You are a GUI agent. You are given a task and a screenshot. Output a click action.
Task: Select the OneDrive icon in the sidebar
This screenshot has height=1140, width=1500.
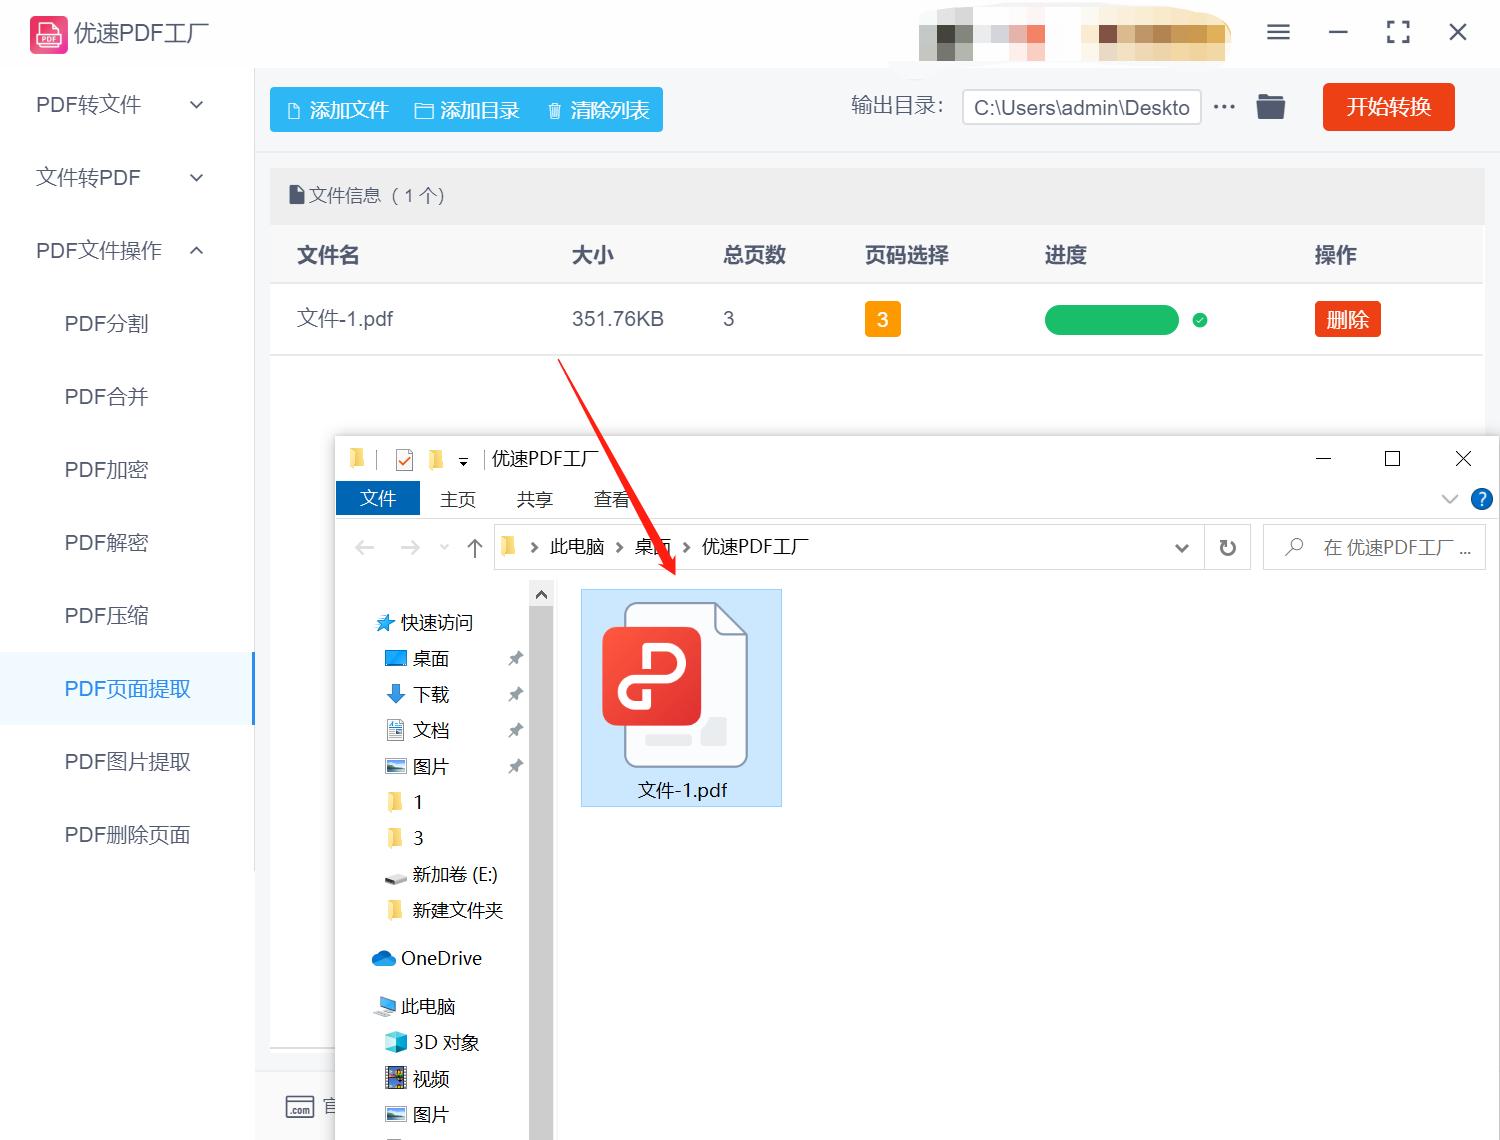385,957
